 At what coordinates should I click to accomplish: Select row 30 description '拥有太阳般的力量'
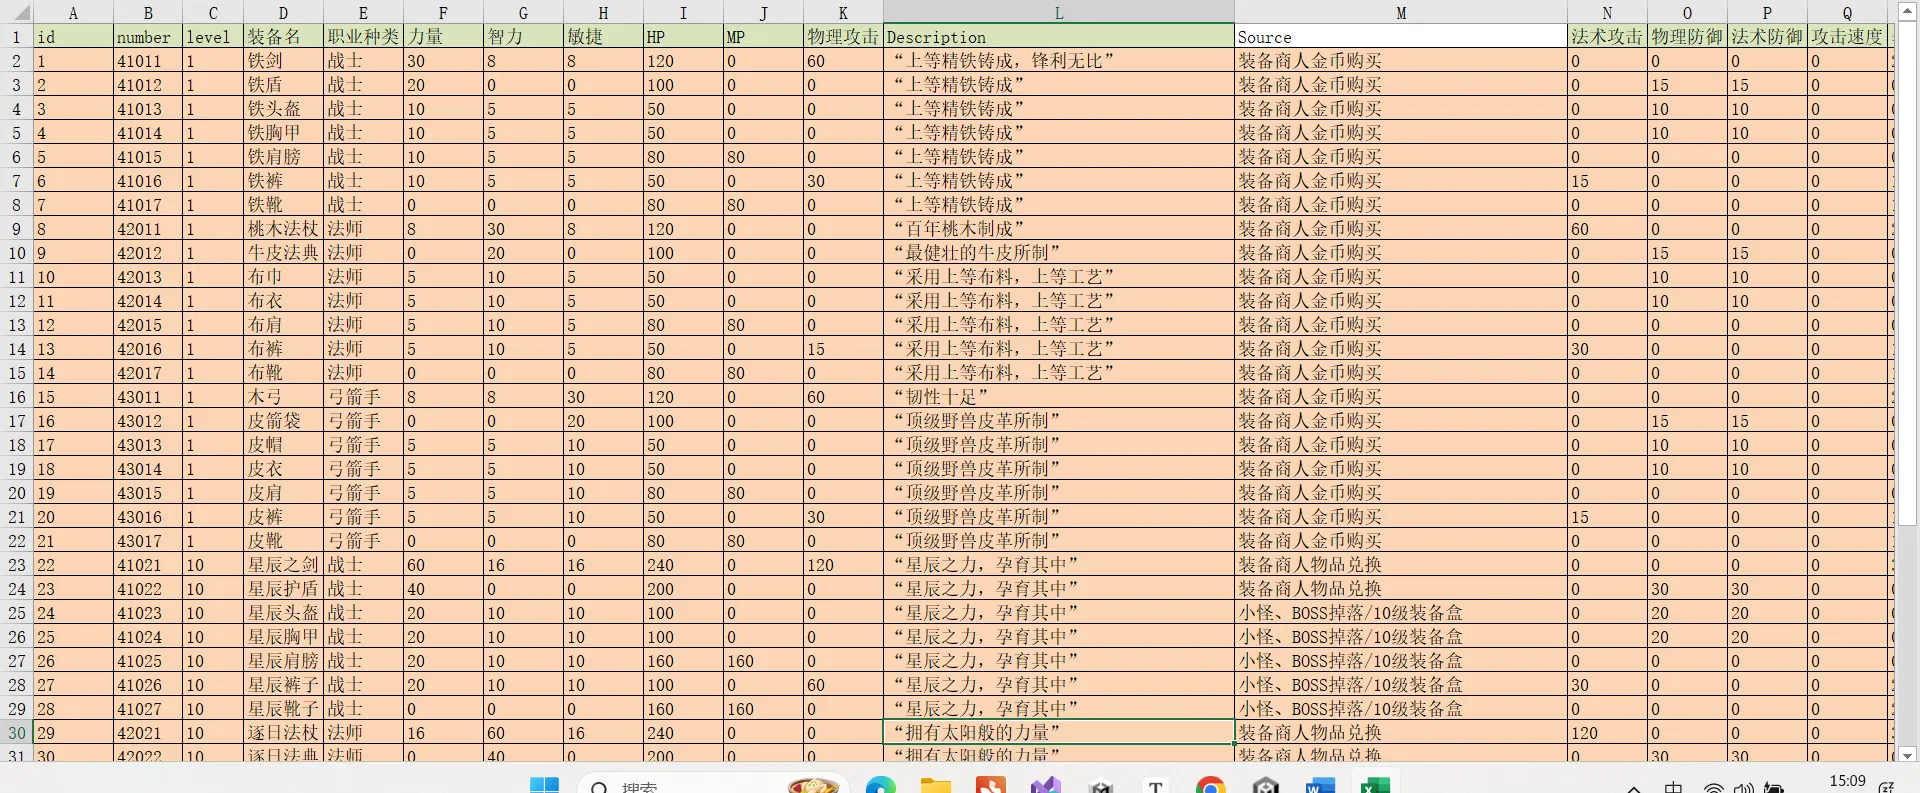1059,732
